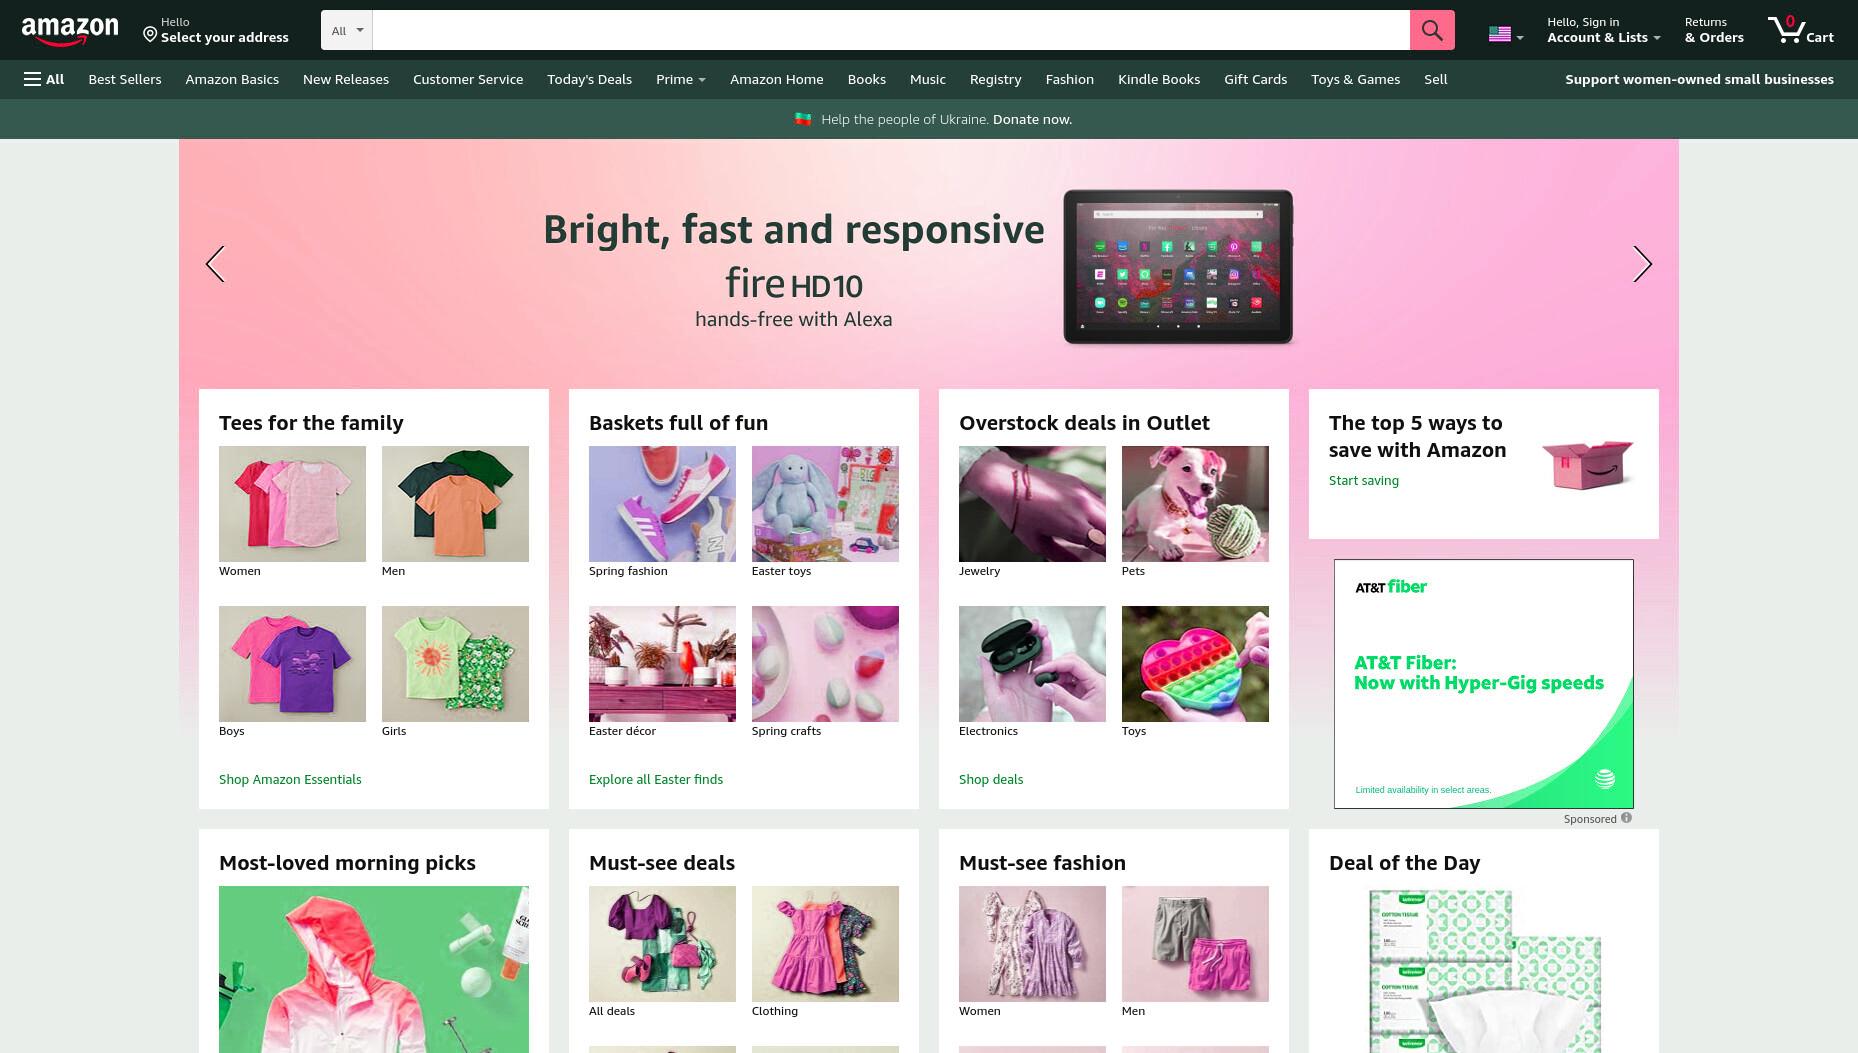Go to previous banner slide arrow
Image resolution: width=1858 pixels, height=1053 pixels.
215,264
